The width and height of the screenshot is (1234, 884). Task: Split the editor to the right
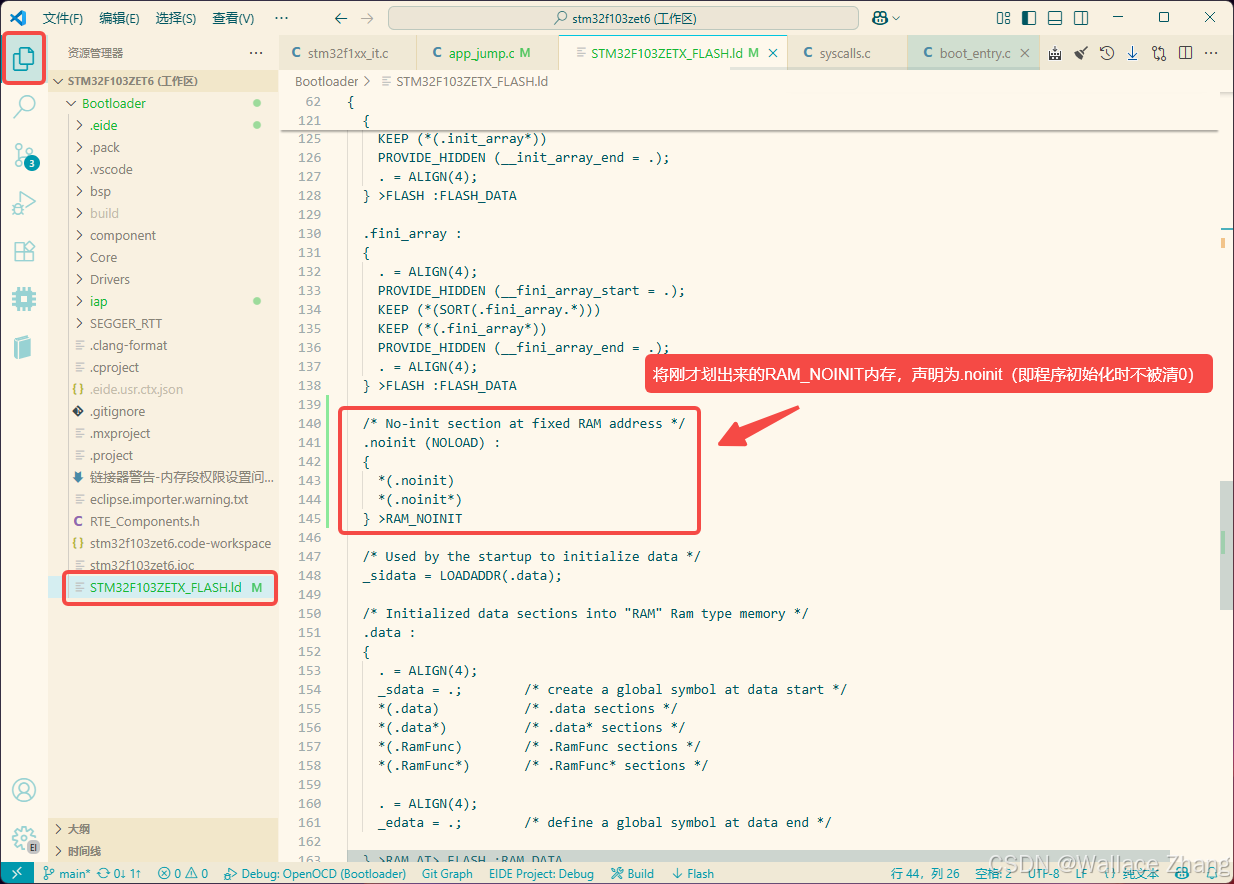click(1185, 53)
